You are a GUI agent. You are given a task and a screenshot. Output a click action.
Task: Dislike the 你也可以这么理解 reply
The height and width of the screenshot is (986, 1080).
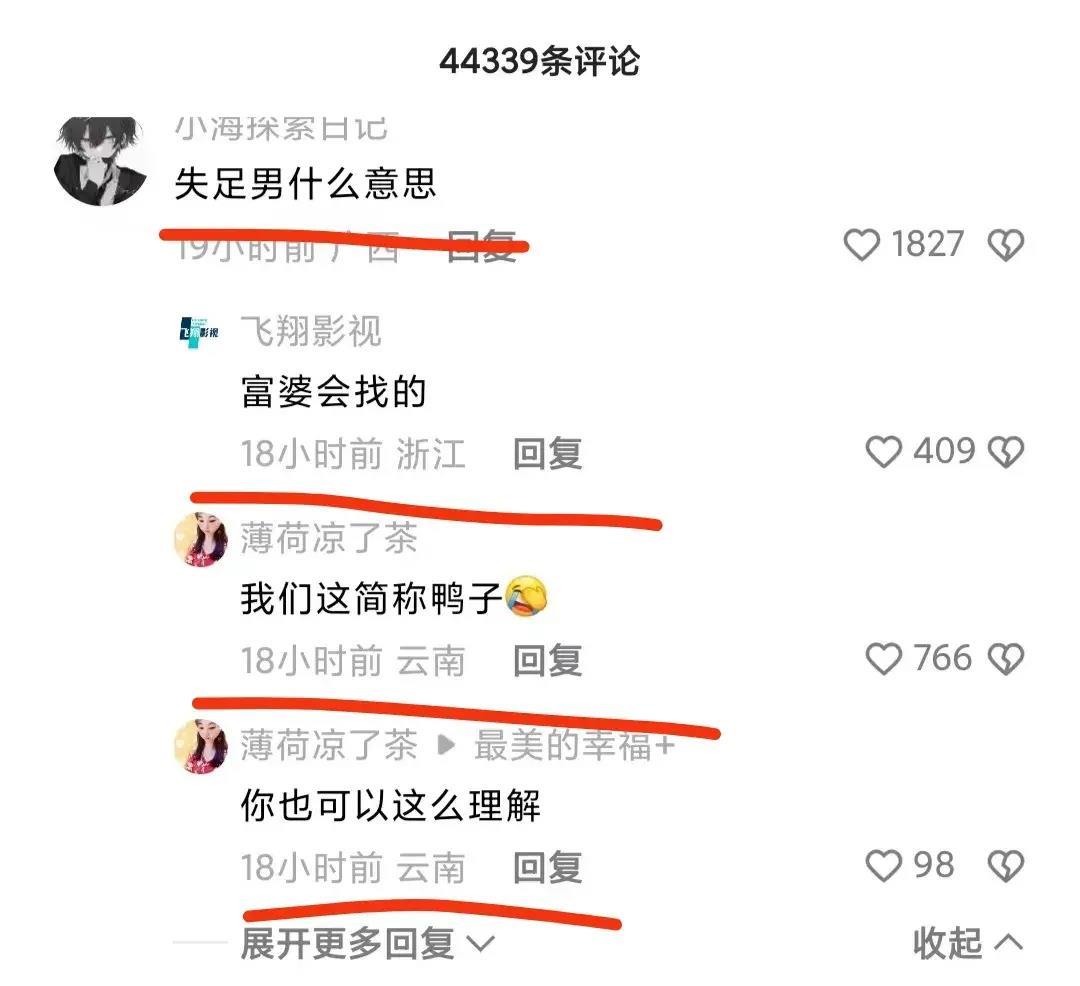(1006, 866)
